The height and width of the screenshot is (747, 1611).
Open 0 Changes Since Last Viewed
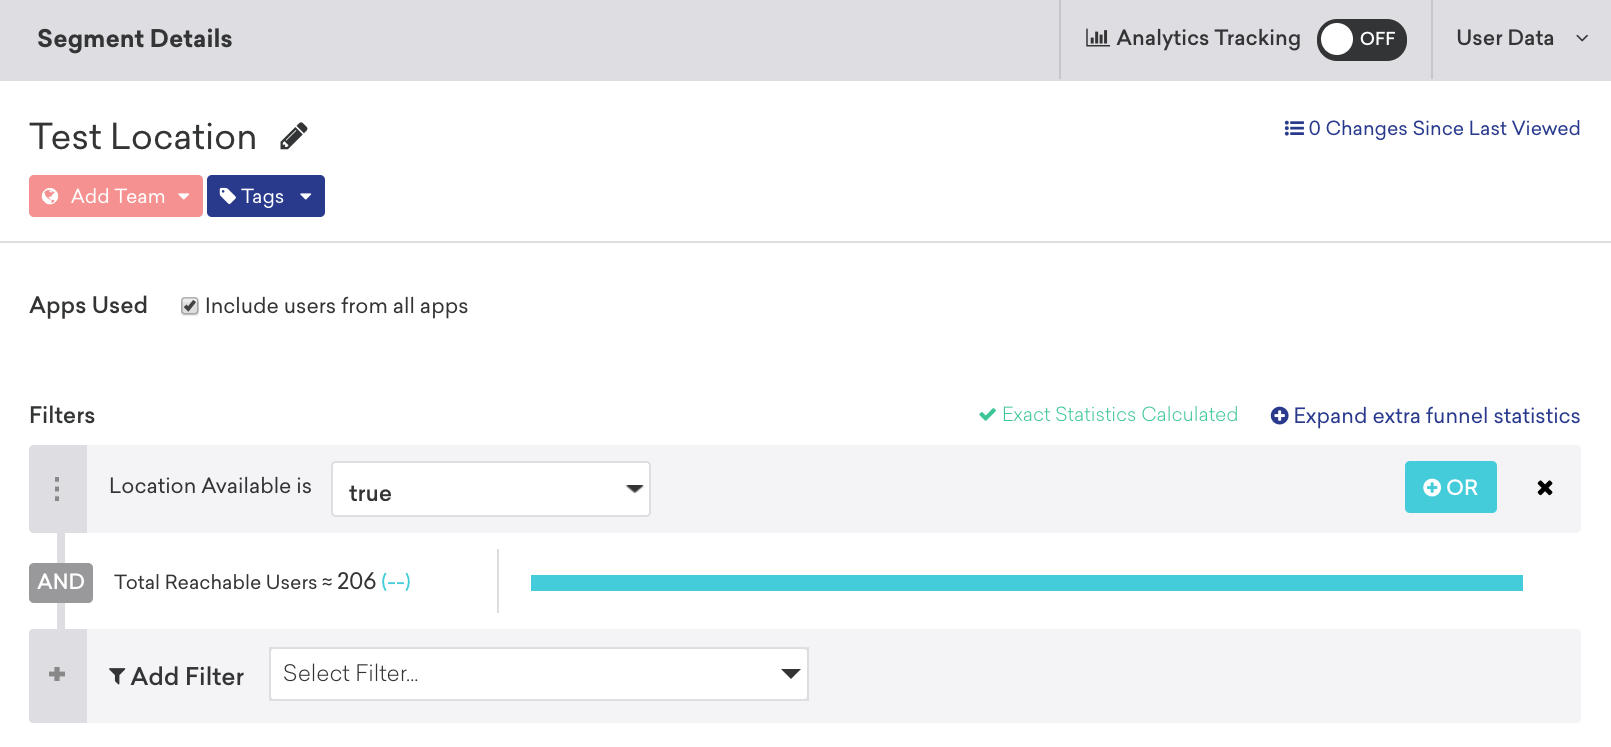tap(1432, 128)
